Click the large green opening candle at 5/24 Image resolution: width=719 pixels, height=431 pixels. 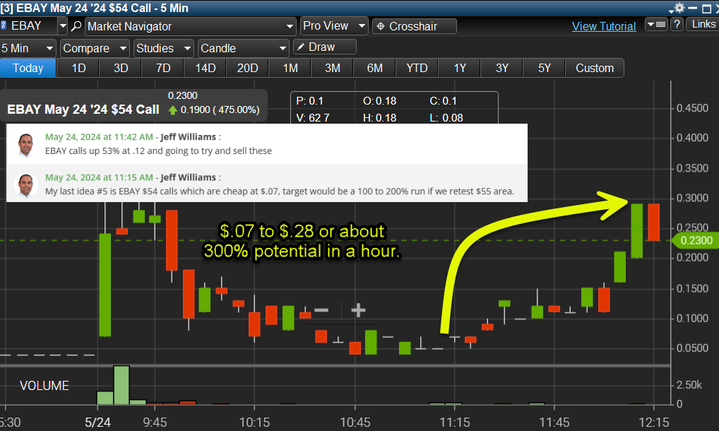tap(105, 285)
